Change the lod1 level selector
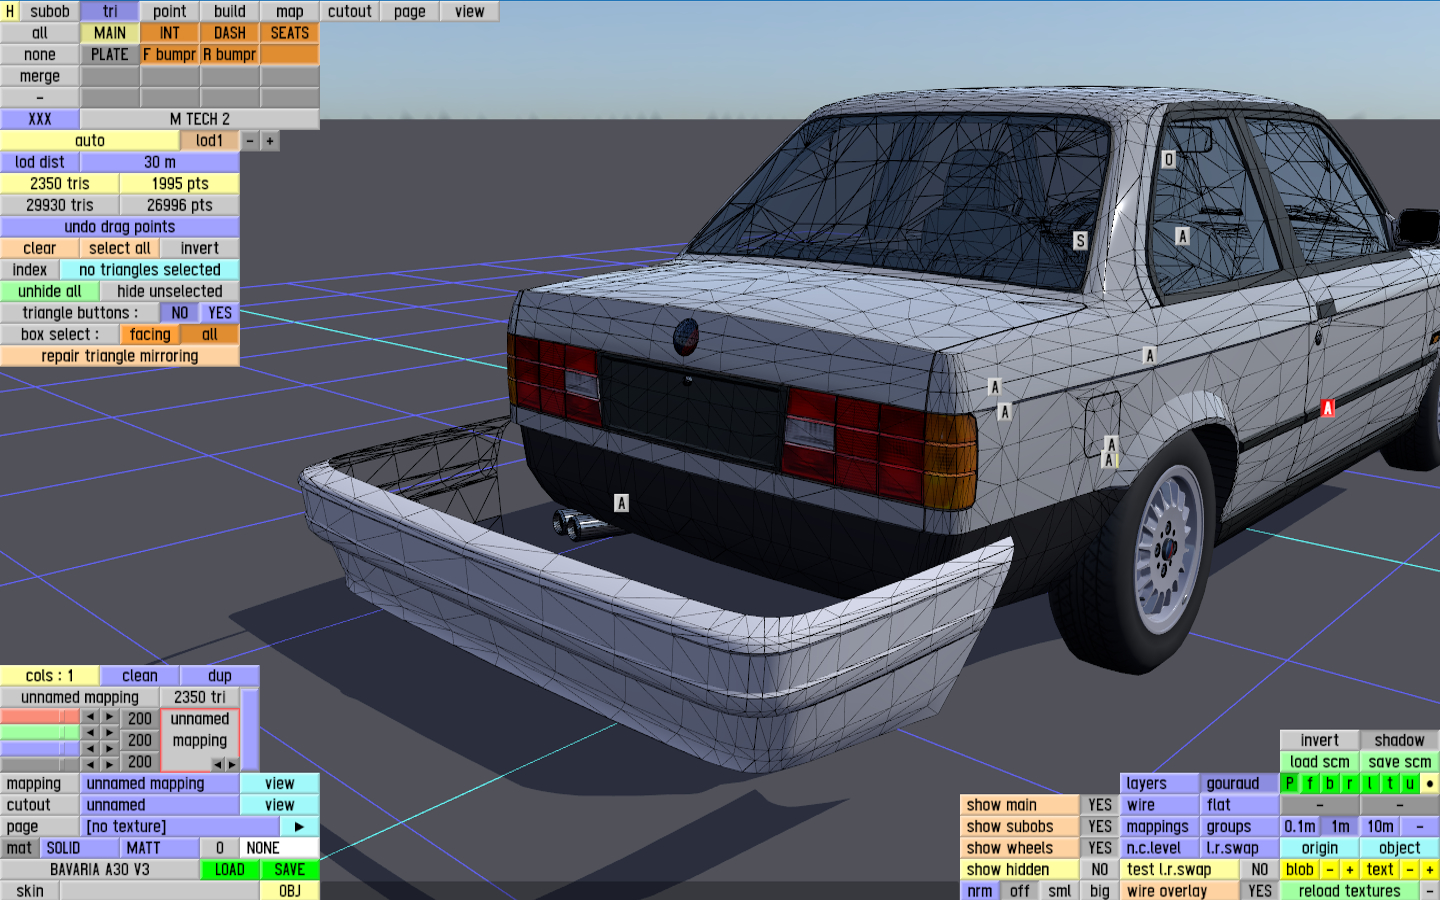This screenshot has width=1440, height=900. click(210, 141)
